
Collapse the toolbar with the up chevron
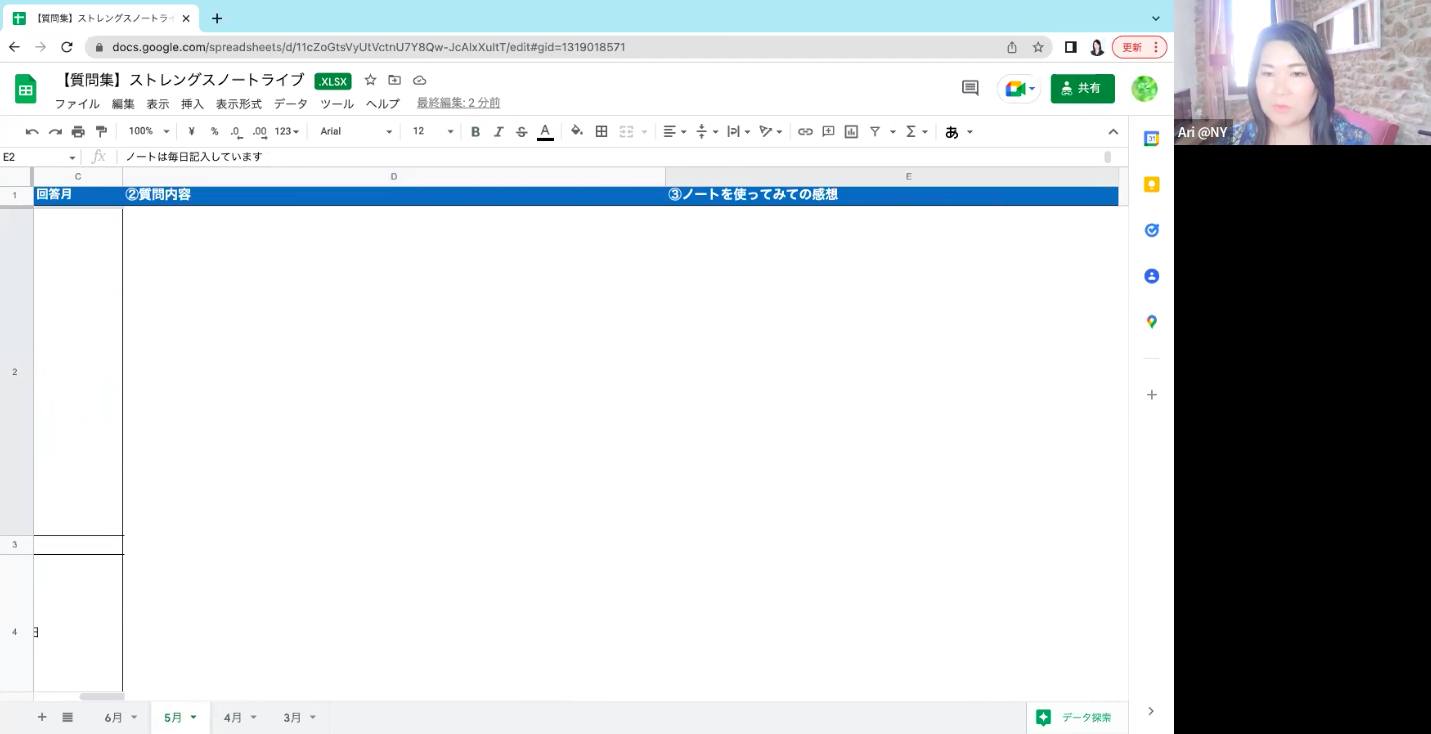tap(1113, 131)
